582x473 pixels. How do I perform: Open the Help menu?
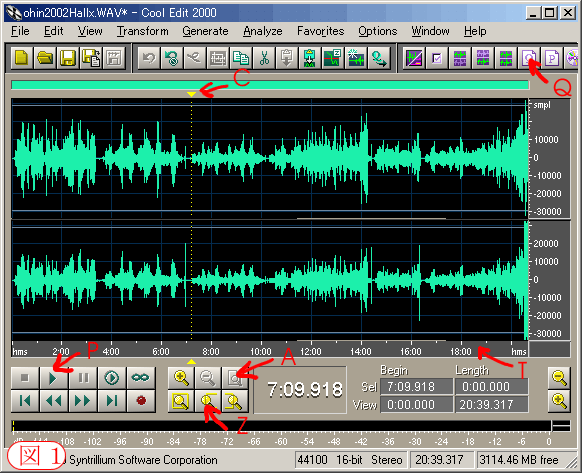[x=475, y=31]
